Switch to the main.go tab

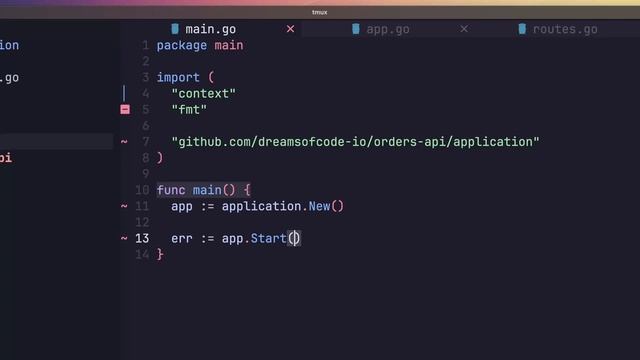[211, 29]
